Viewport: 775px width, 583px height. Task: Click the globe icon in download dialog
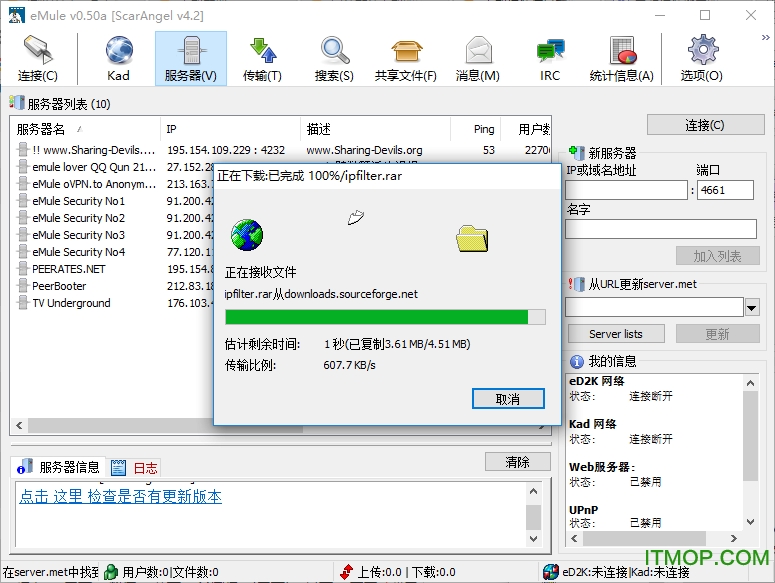[247, 235]
